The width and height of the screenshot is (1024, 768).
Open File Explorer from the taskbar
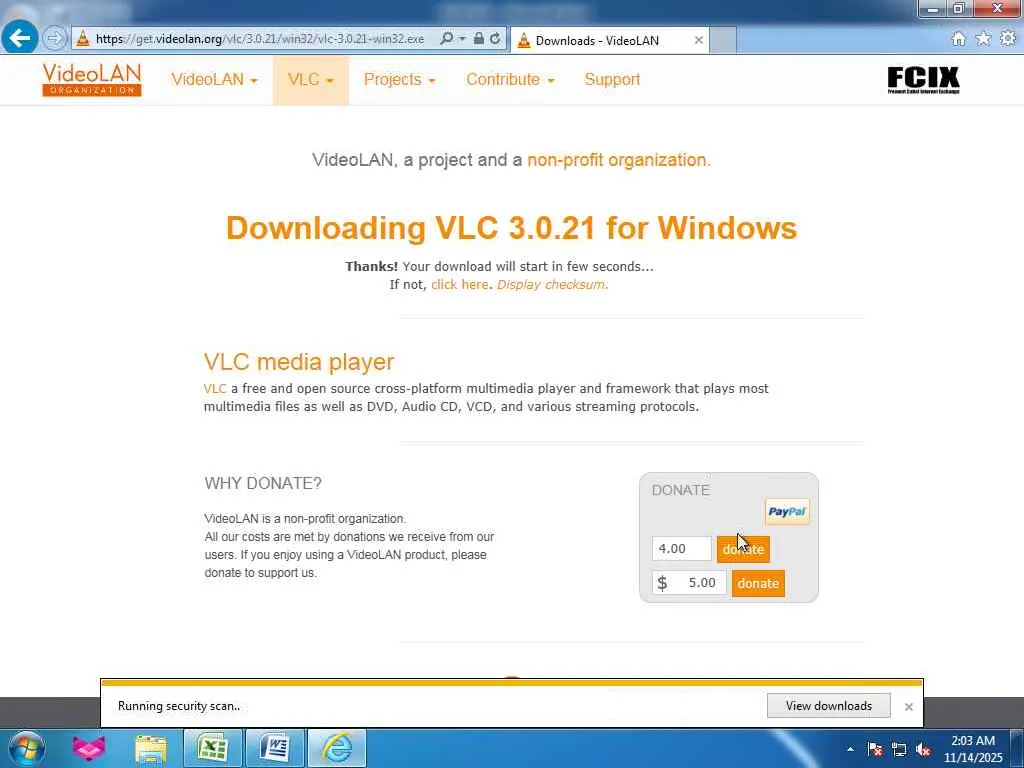[151, 748]
